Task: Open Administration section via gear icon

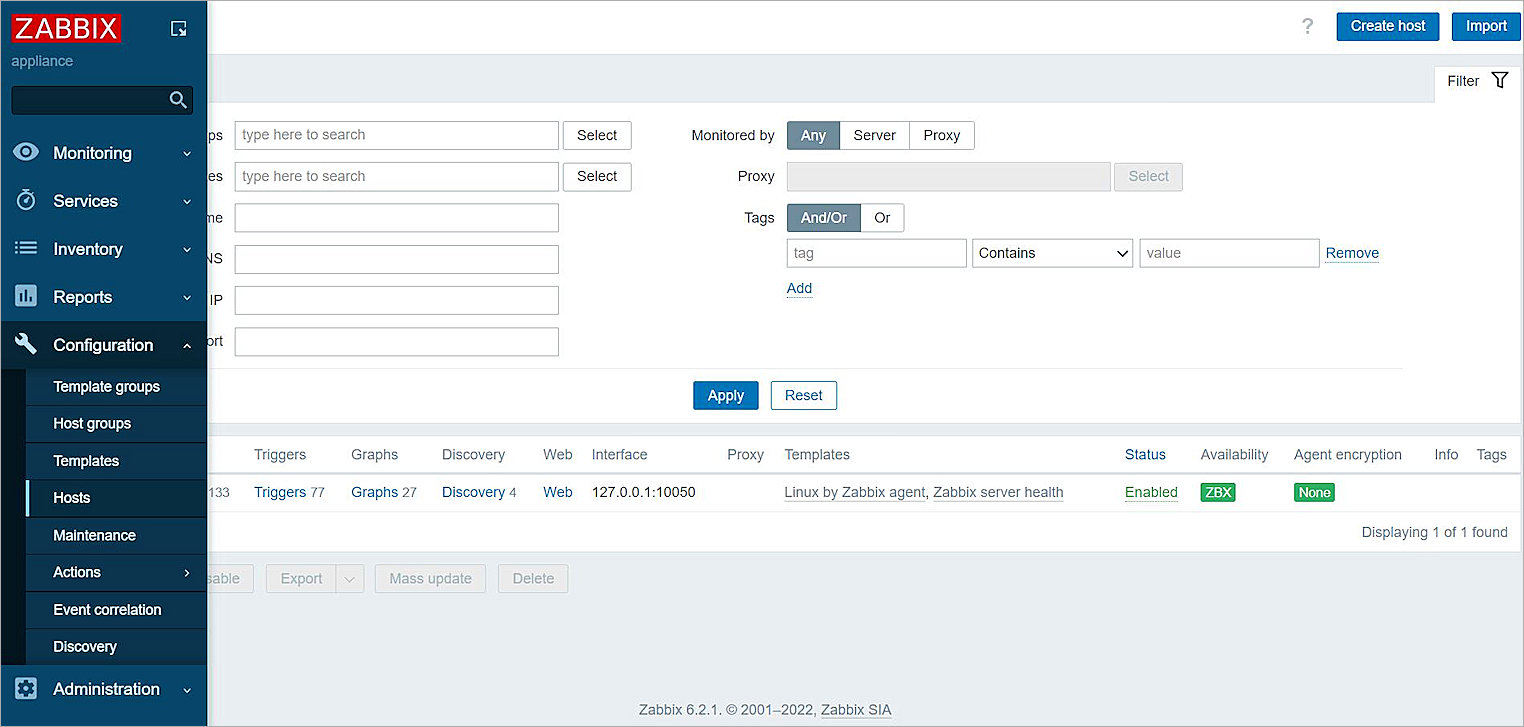Action: (x=26, y=689)
